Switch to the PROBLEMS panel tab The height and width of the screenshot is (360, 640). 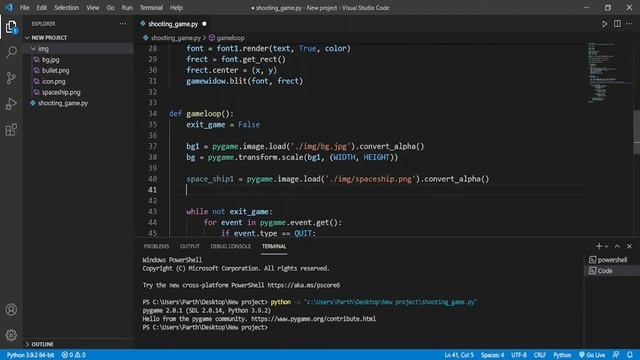point(156,246)
